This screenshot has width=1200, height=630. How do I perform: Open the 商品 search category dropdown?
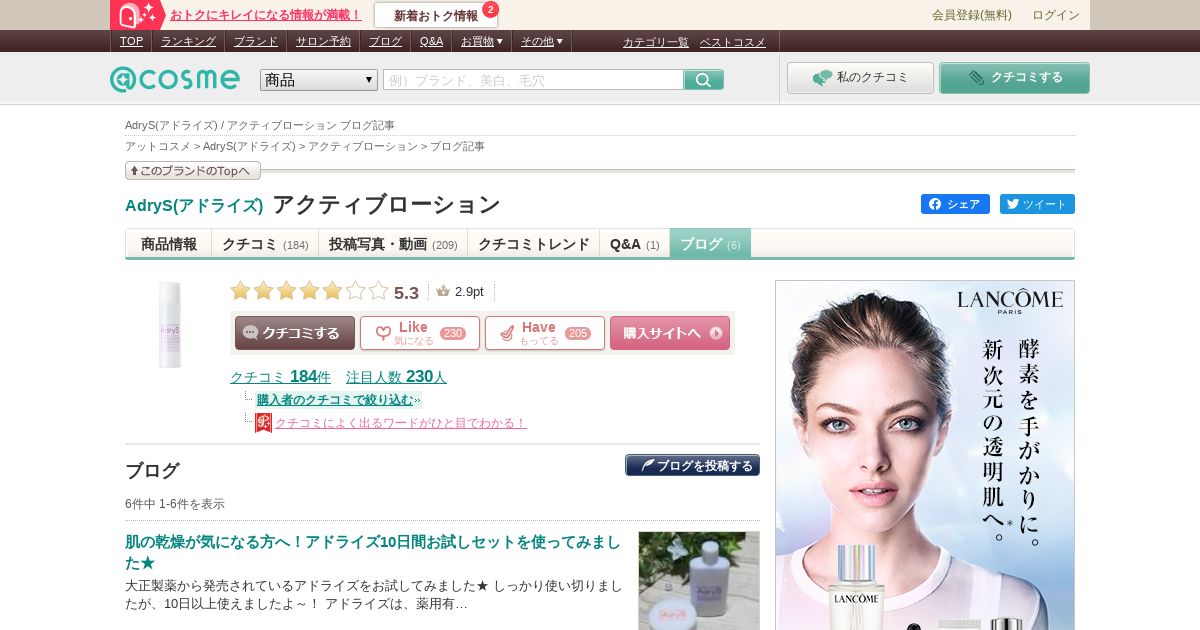[x=319, y=80]
